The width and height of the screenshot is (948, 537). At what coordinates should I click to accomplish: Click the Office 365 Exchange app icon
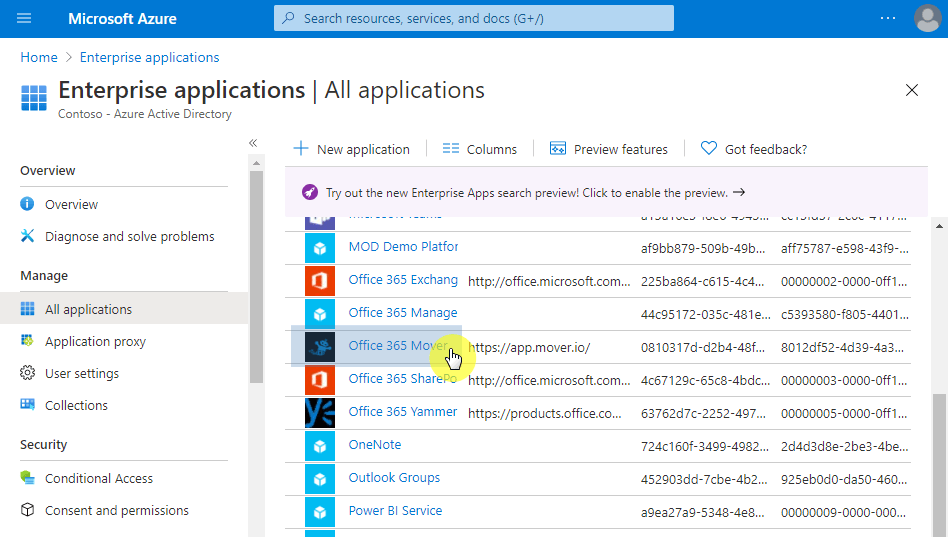coord(320,281)
